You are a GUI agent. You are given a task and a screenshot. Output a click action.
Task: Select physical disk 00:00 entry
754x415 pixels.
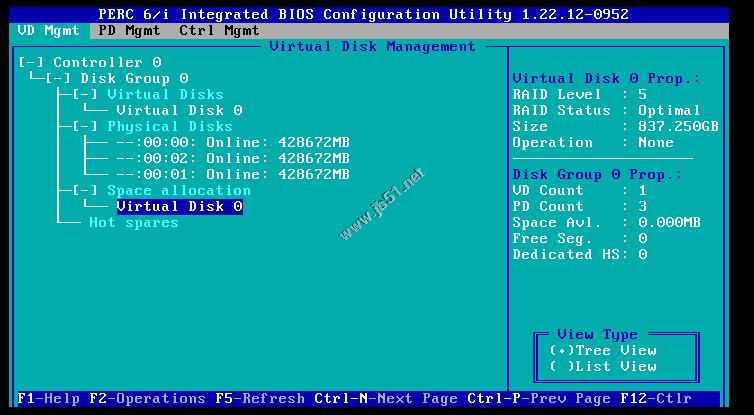(x=232, y=142)
